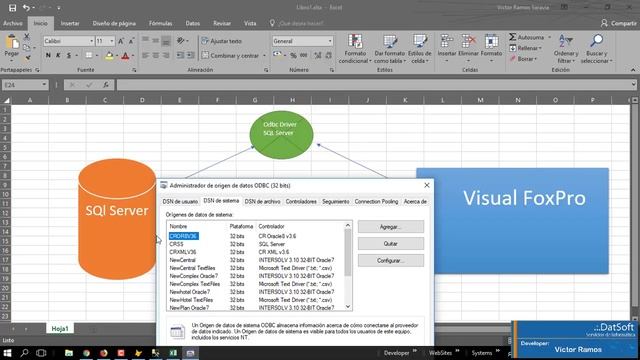Save the workbook with the floppy icon
The image size is (640, 360).
click(12, 7)
